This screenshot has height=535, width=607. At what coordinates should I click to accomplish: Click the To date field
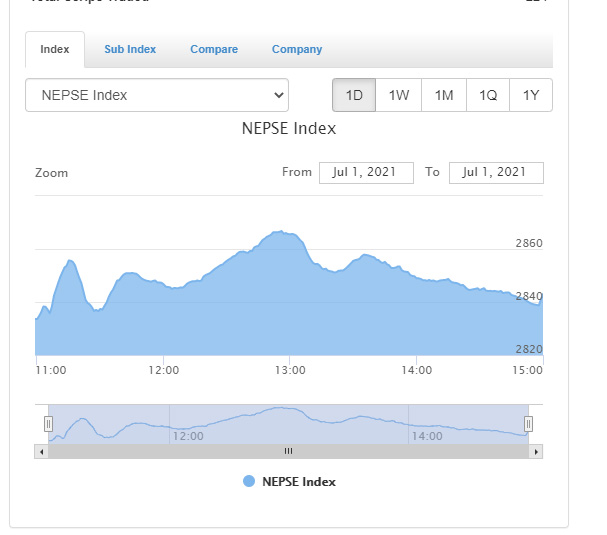click(496, 172)
